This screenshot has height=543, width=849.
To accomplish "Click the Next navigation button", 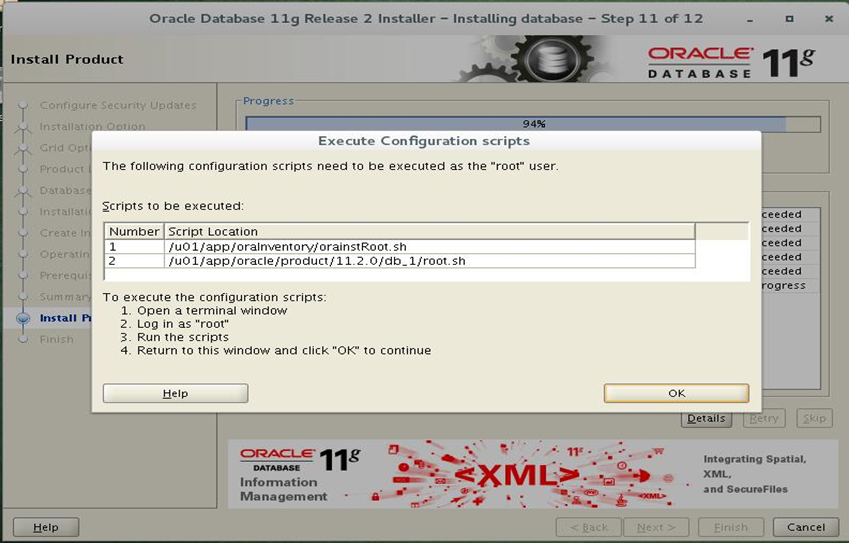I will pos(656,527).
